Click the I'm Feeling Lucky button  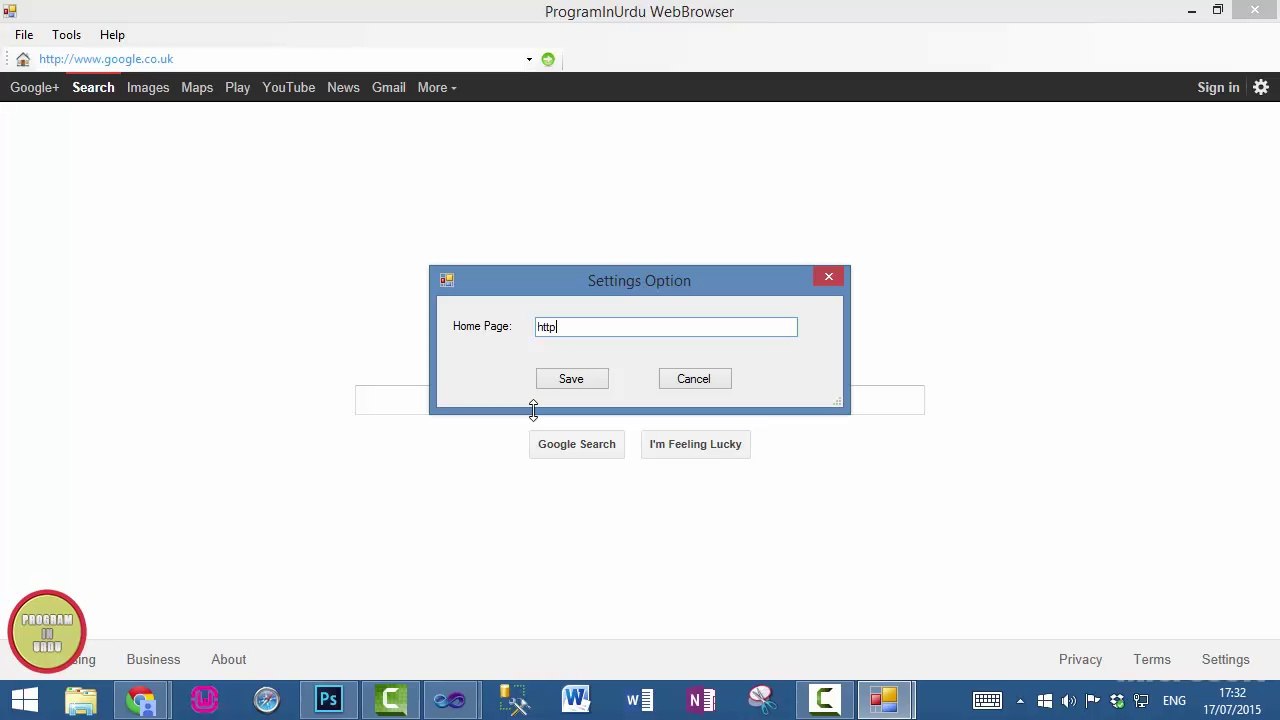[x=696, y=444]
